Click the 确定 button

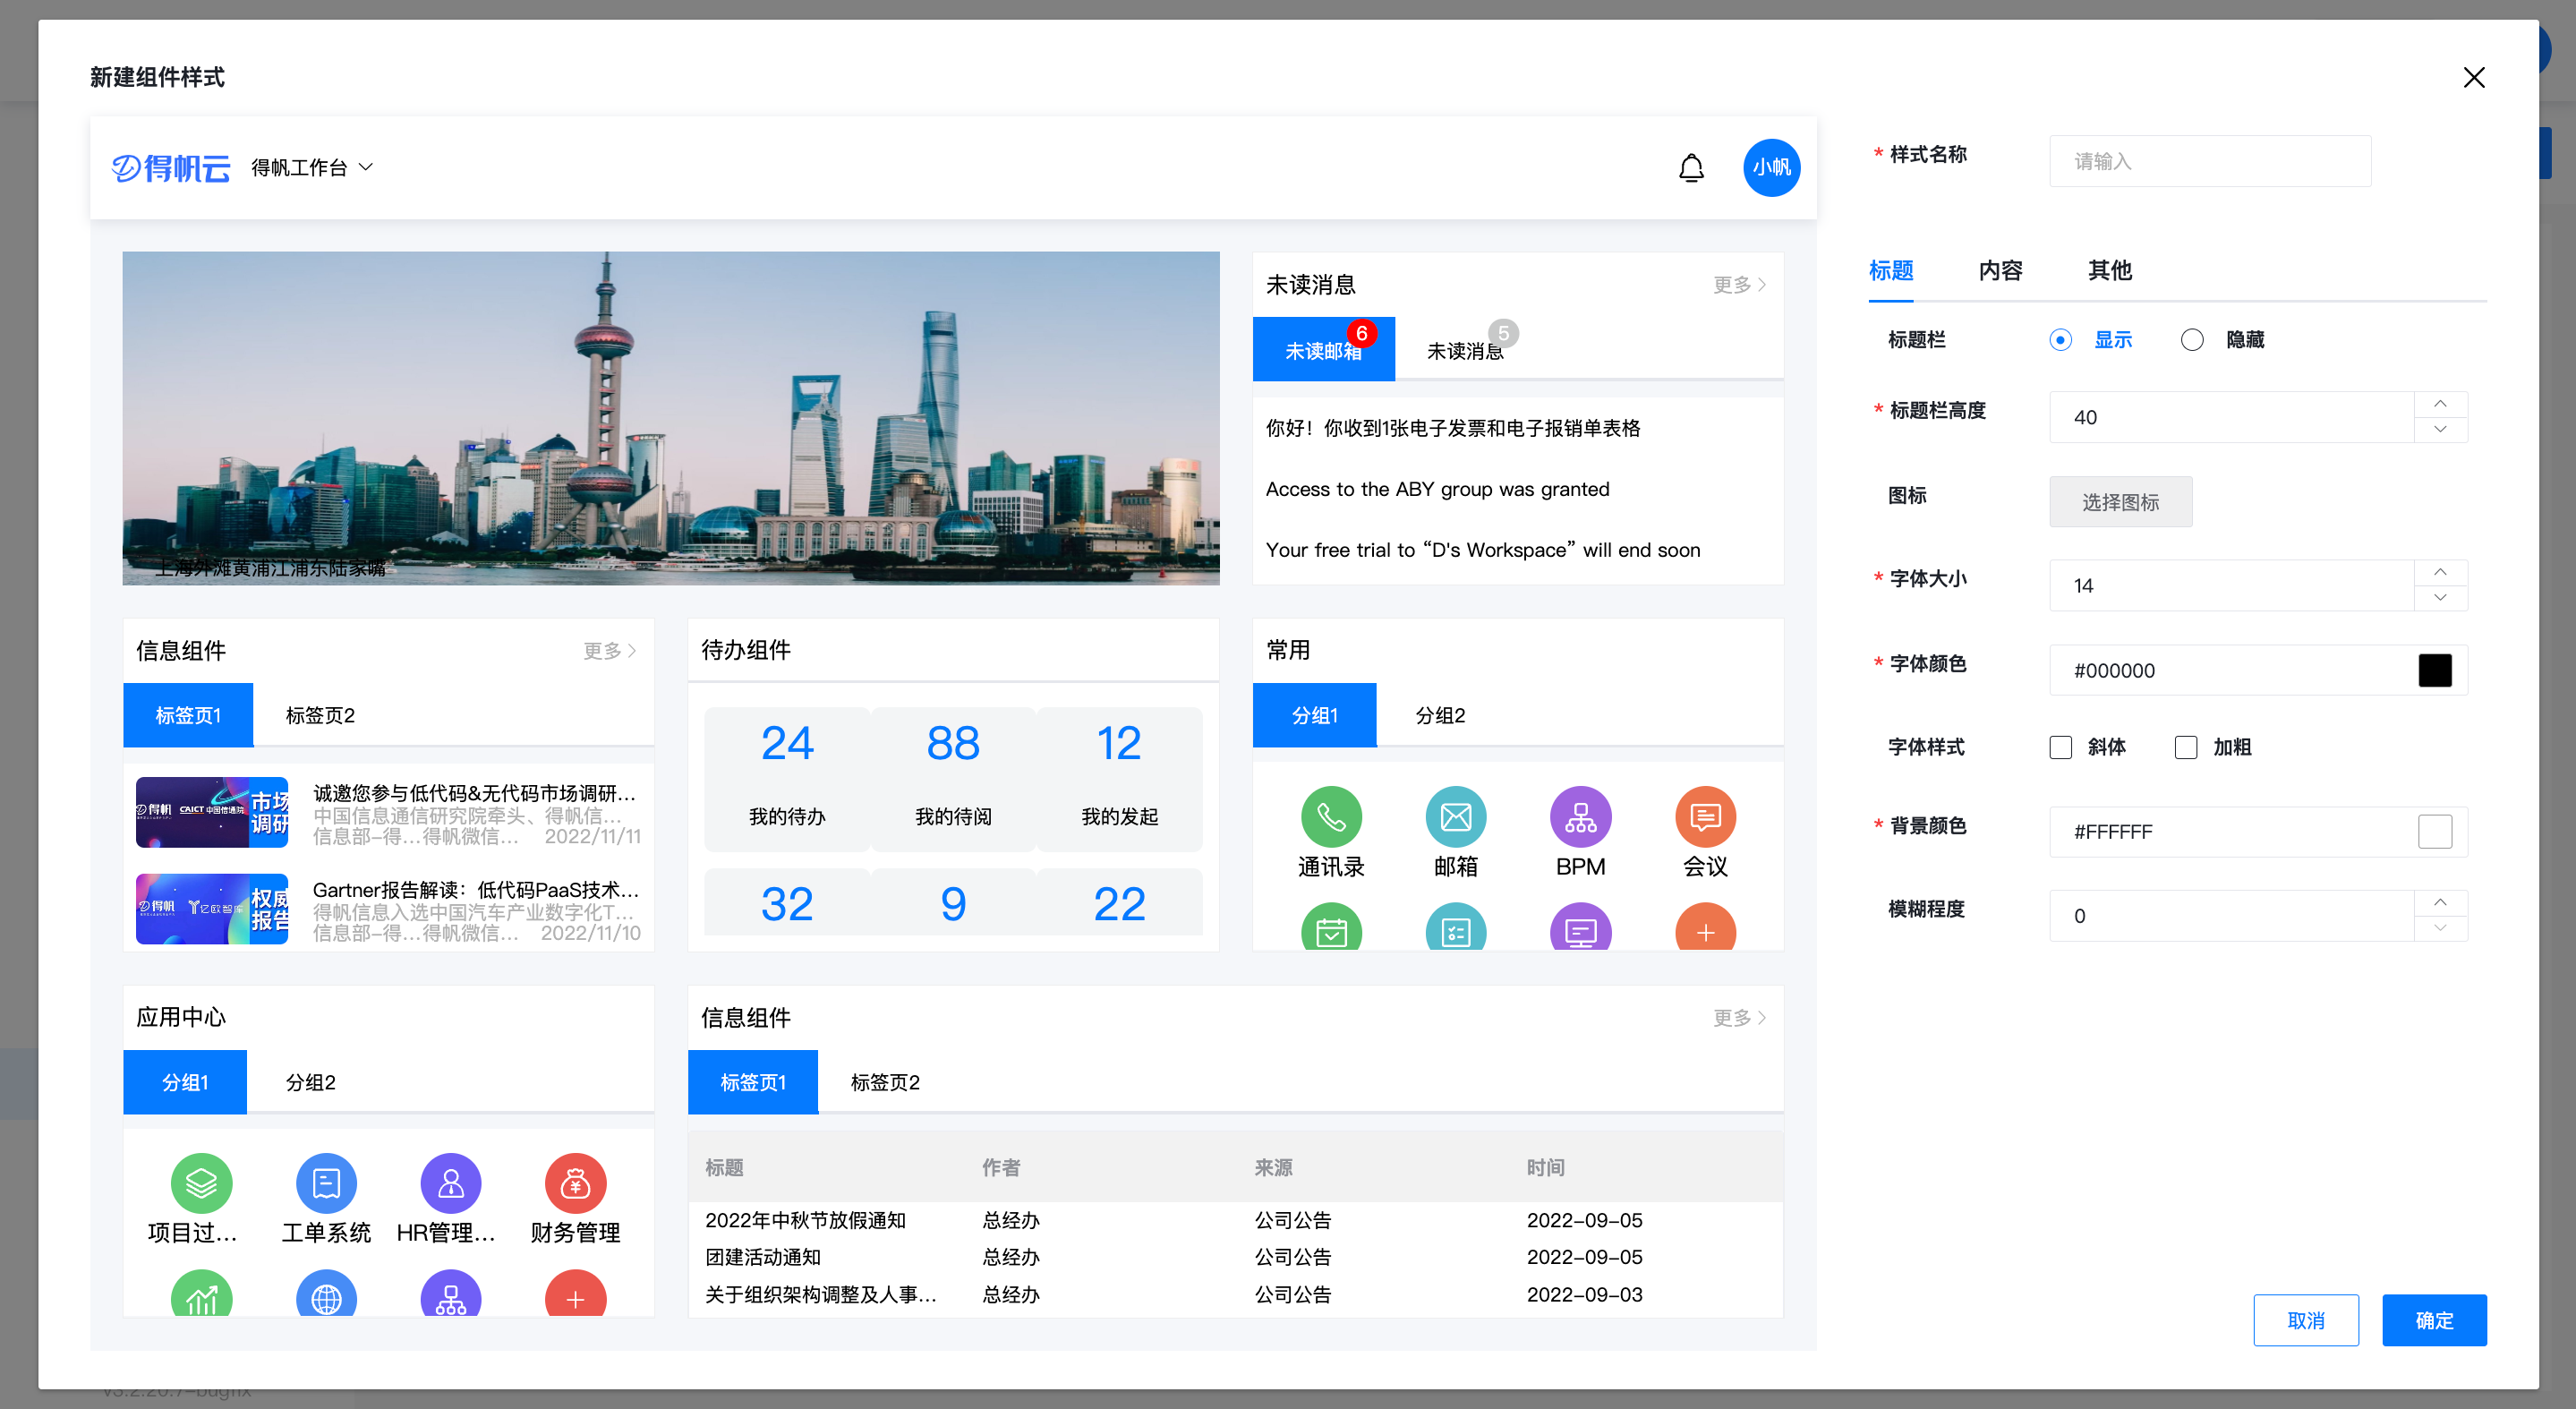(2433, 1320)
